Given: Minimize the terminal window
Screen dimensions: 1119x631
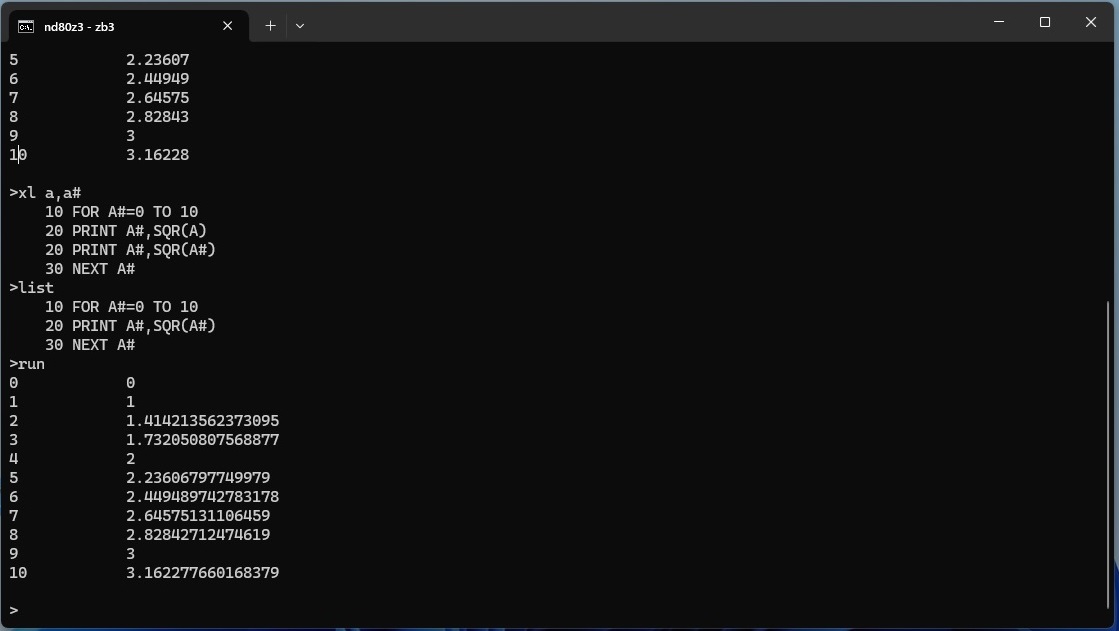Looking at the screenshot, I should click(999, 22).
